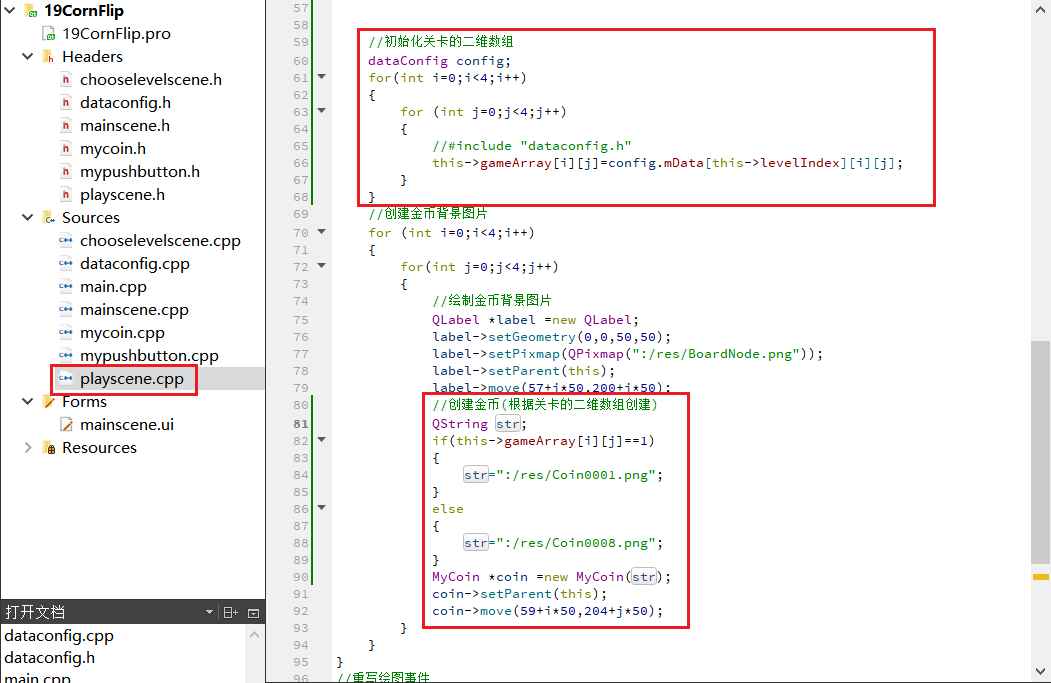
Task: Click the BoardNode.png setPixmap line
Action: 627,354
